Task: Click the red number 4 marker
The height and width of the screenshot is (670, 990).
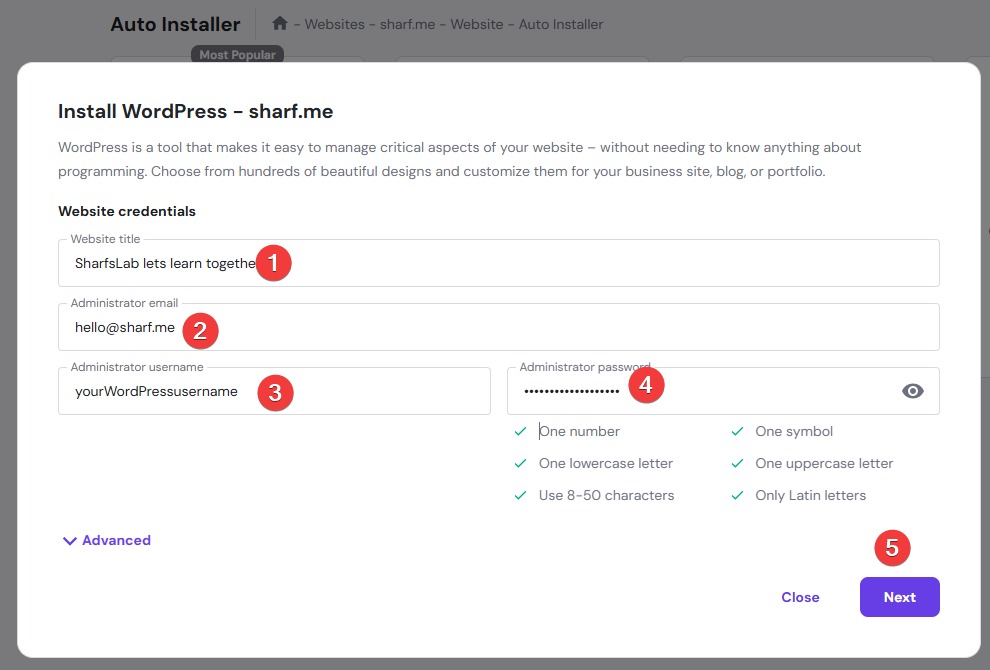Action: [646, 384]
